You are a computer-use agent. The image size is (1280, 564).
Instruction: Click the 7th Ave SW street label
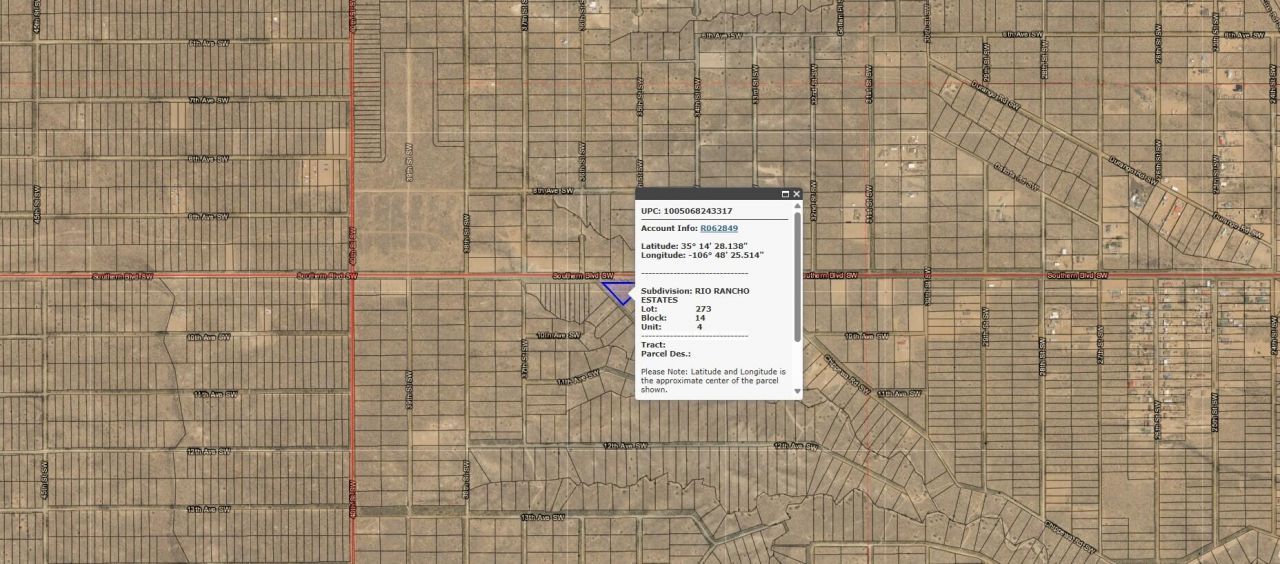209,100
